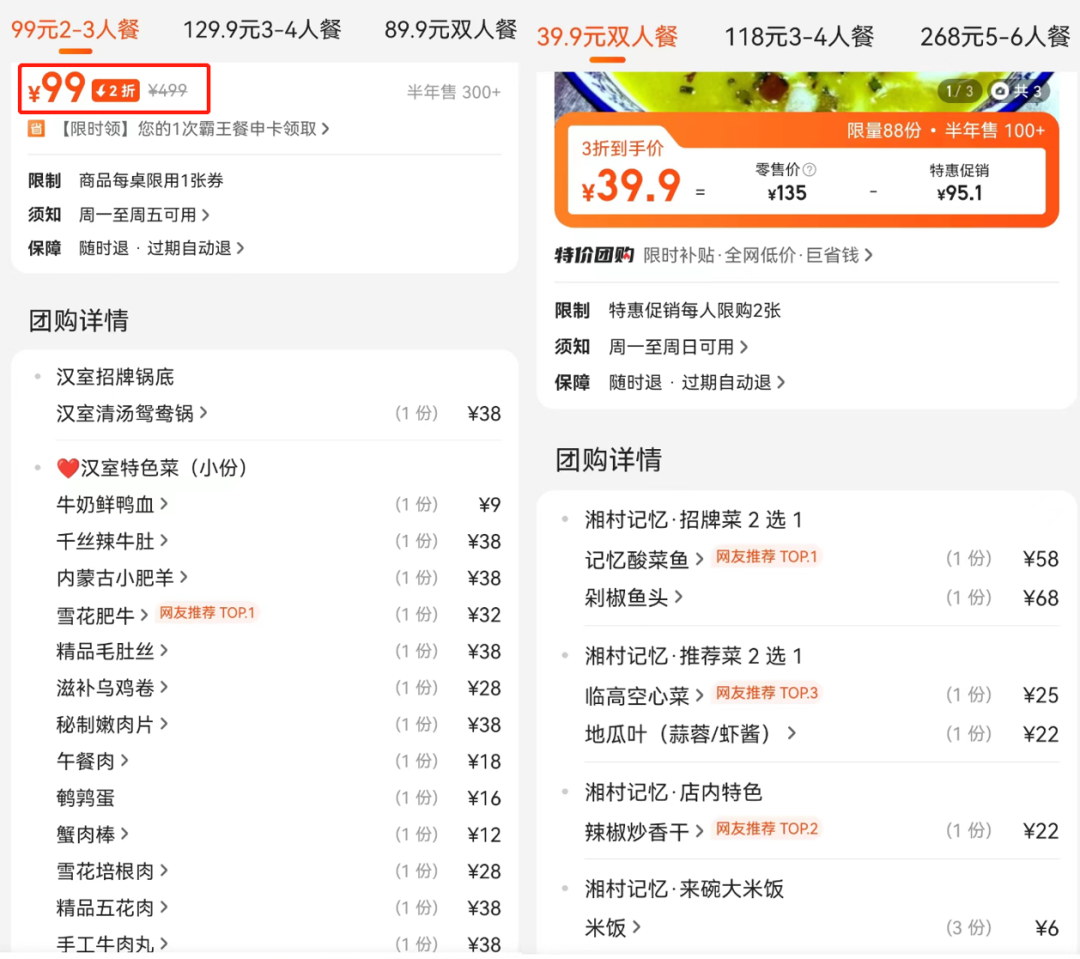Image resolution: width=1080 pixels, height=959 pixels.
Task: Tap the photo gallery camera icon
Action: coord(1000,91)
